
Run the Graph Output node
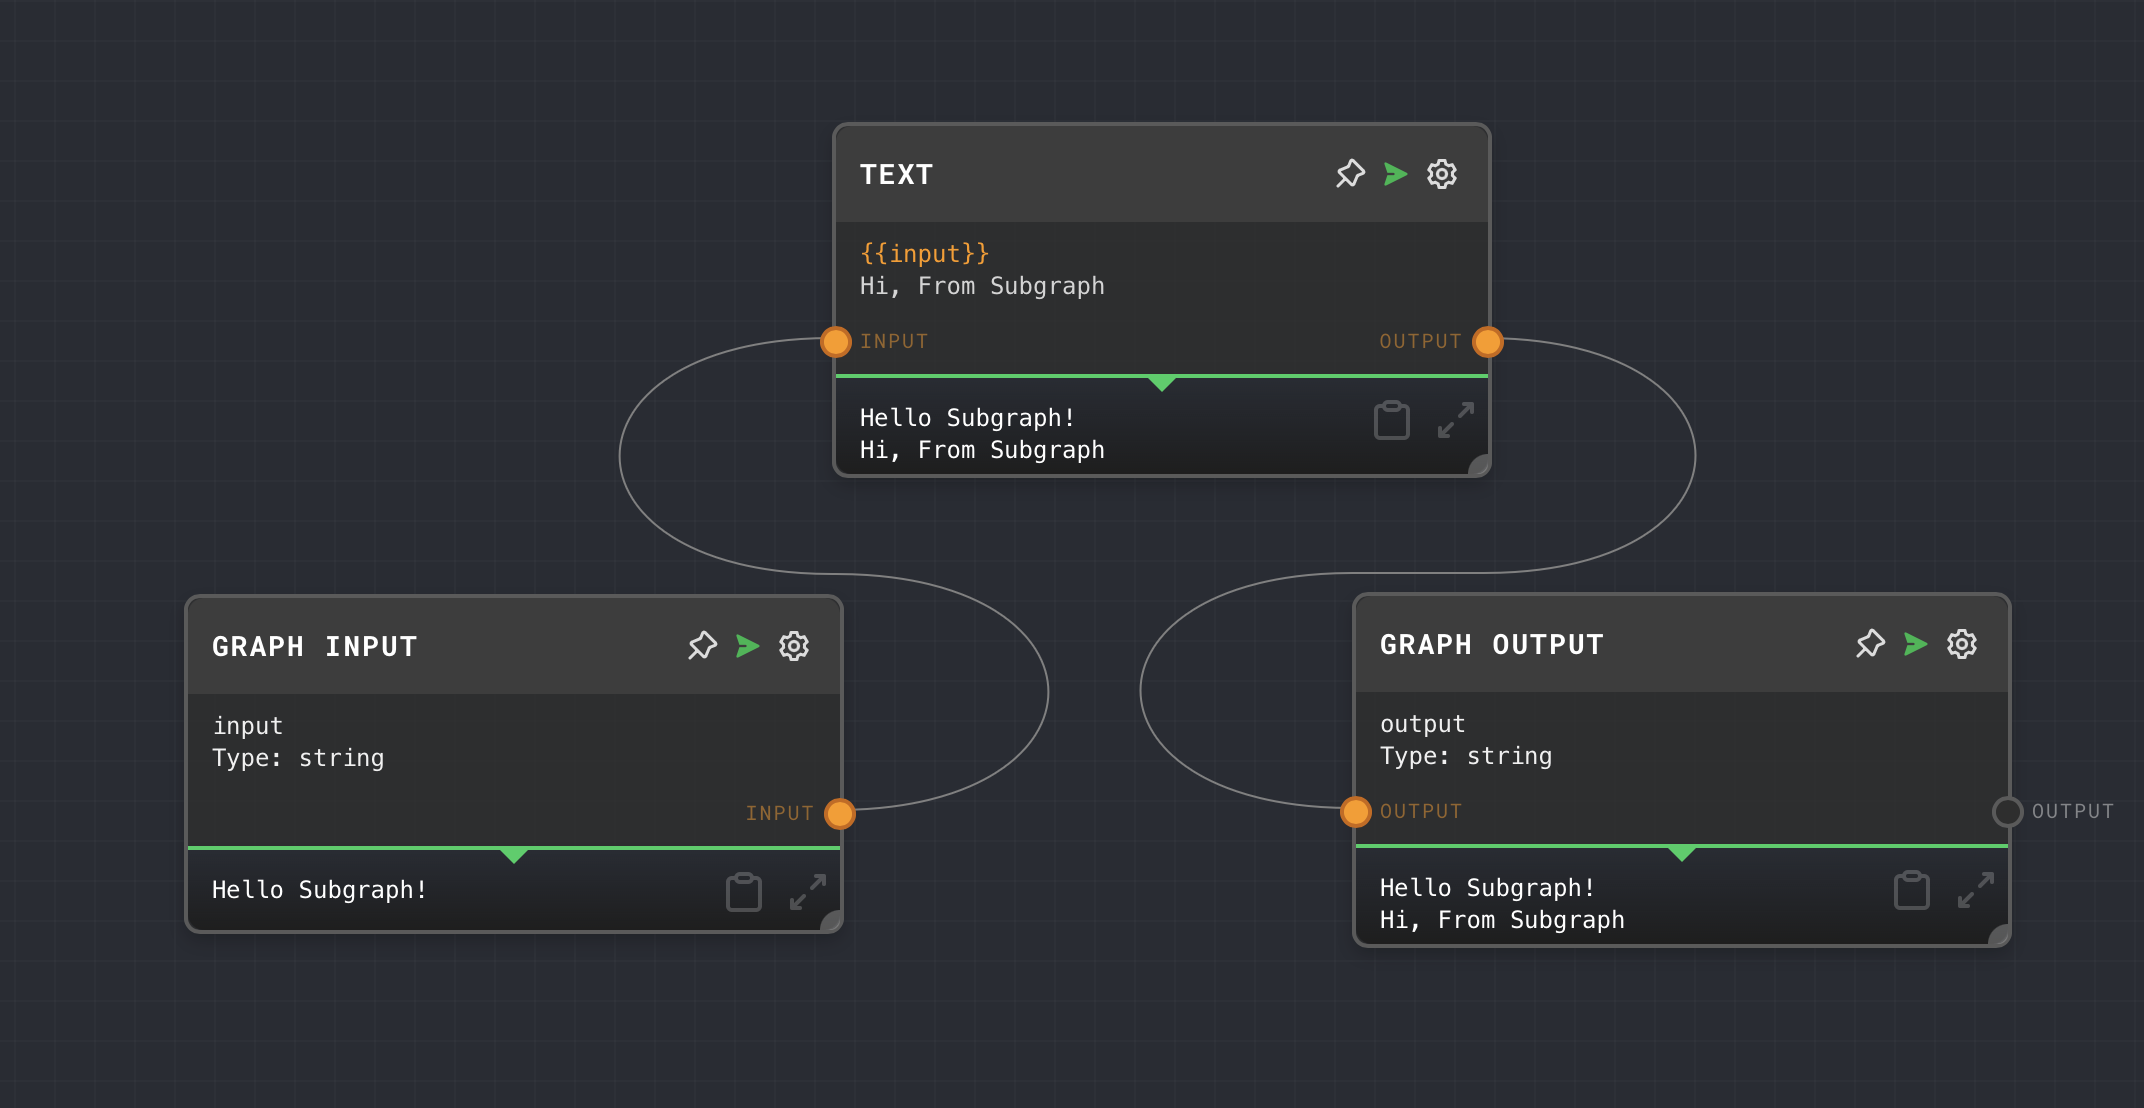point(1916,644)
